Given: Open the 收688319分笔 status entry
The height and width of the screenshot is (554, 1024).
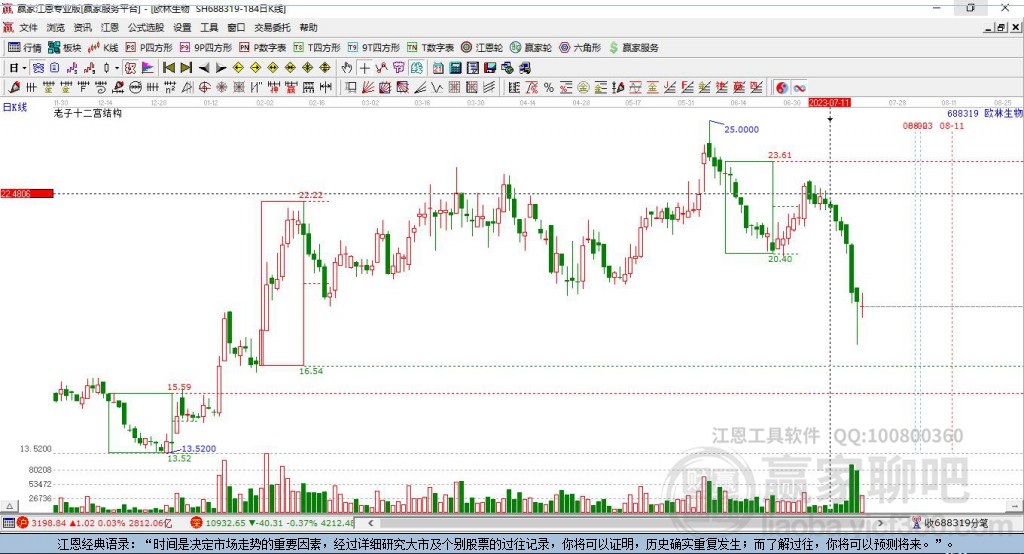Looking at the screenshot, I should (951, 523).
